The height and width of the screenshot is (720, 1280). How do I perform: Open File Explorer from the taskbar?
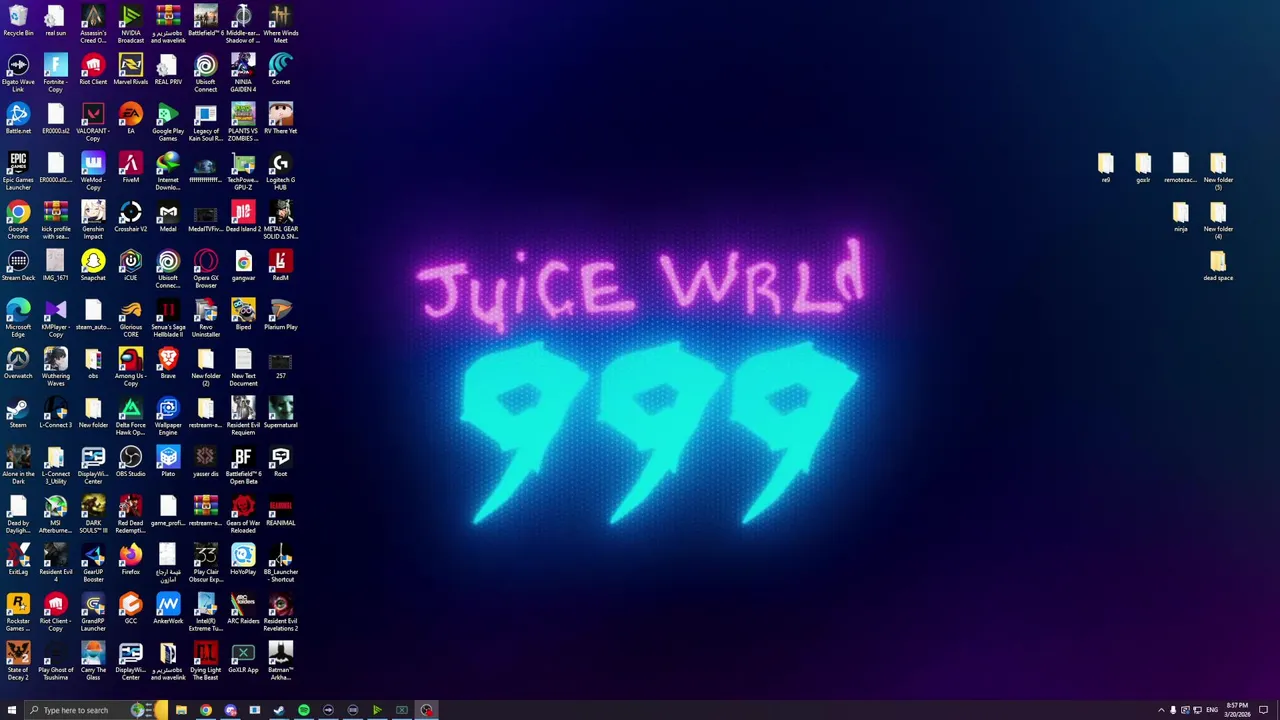coord(181,710)
